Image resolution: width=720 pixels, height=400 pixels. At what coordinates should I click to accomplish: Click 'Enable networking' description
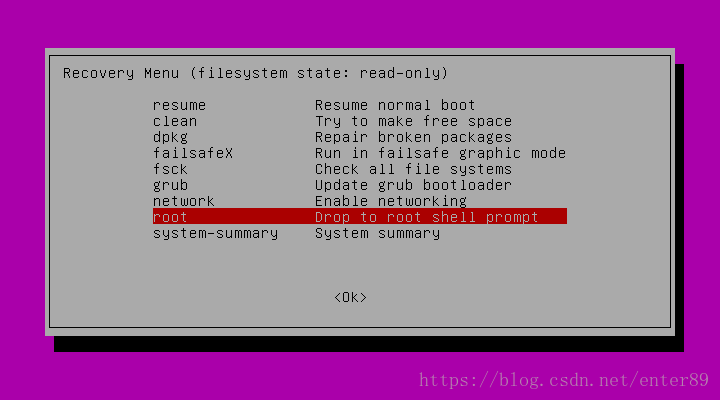tap(391, 201)
